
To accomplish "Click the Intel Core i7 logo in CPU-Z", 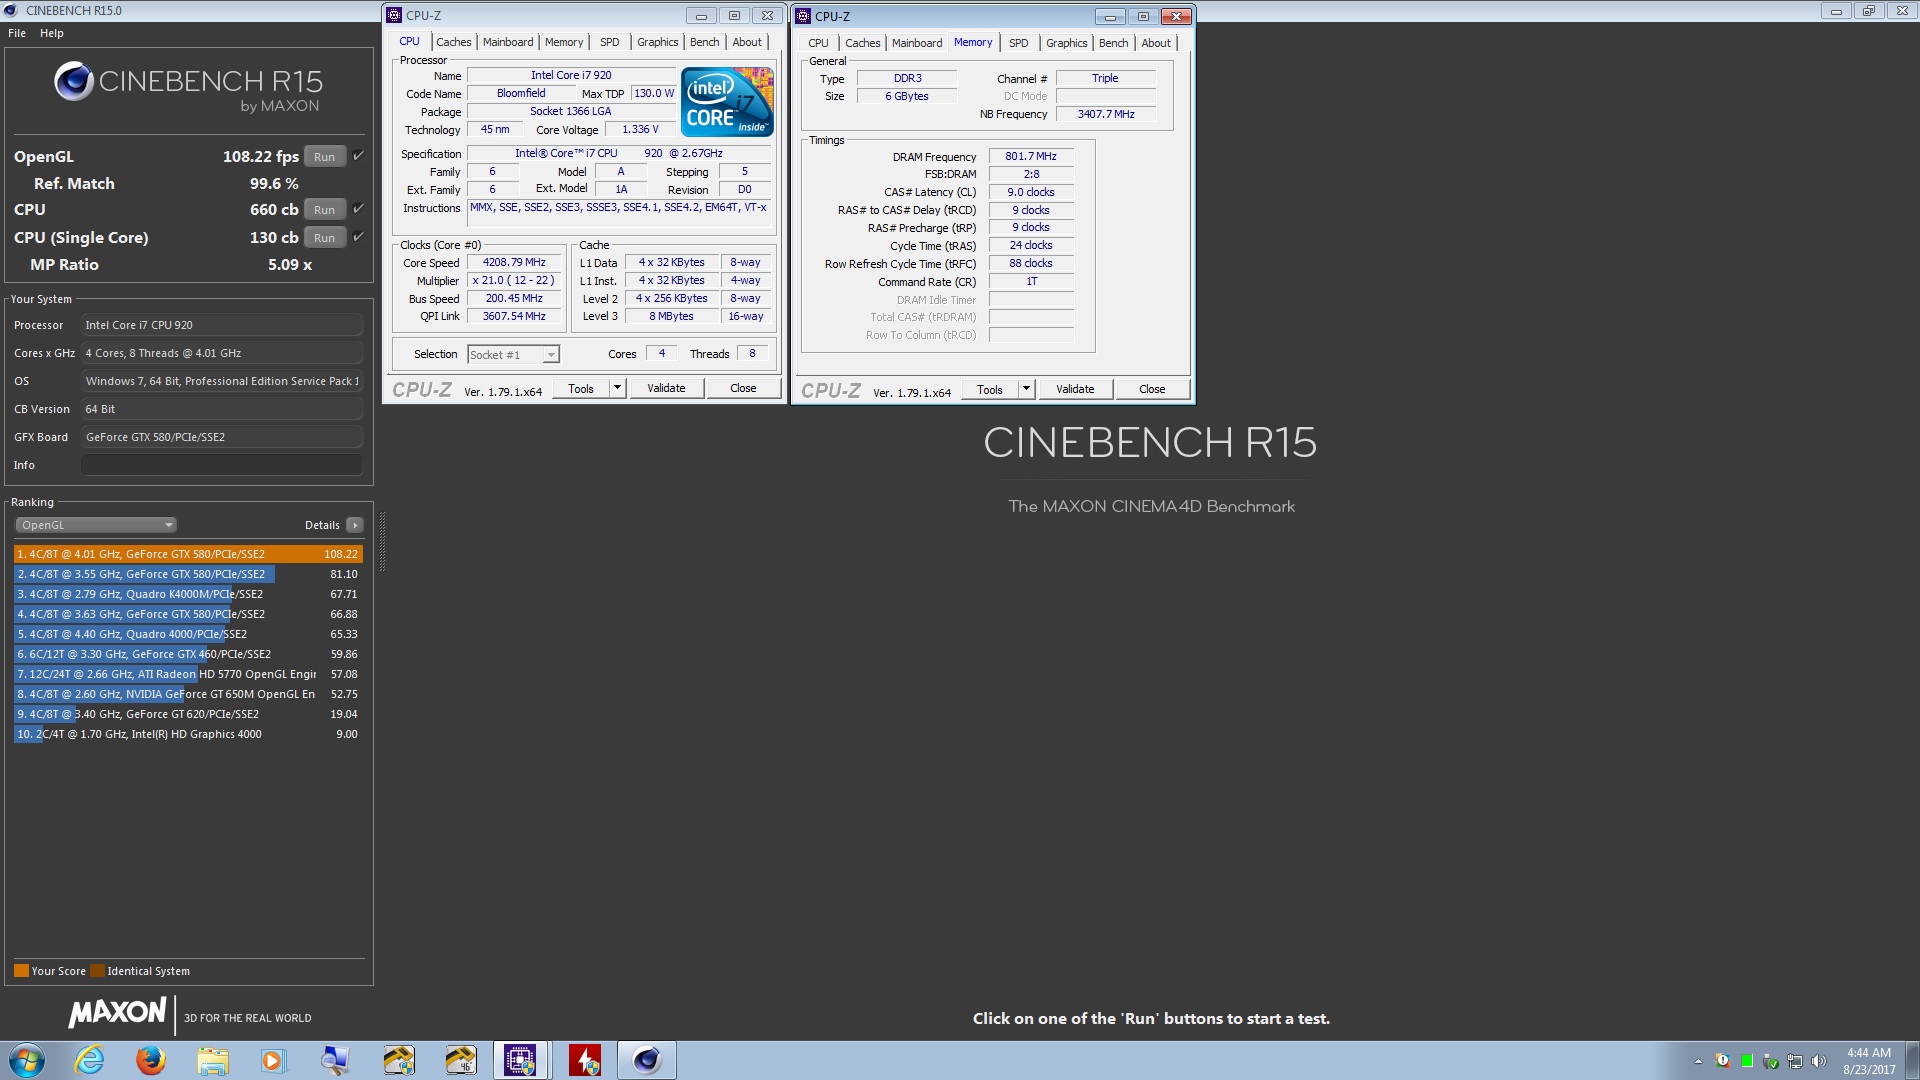I will pyautogui.click(x=727, y=102).
